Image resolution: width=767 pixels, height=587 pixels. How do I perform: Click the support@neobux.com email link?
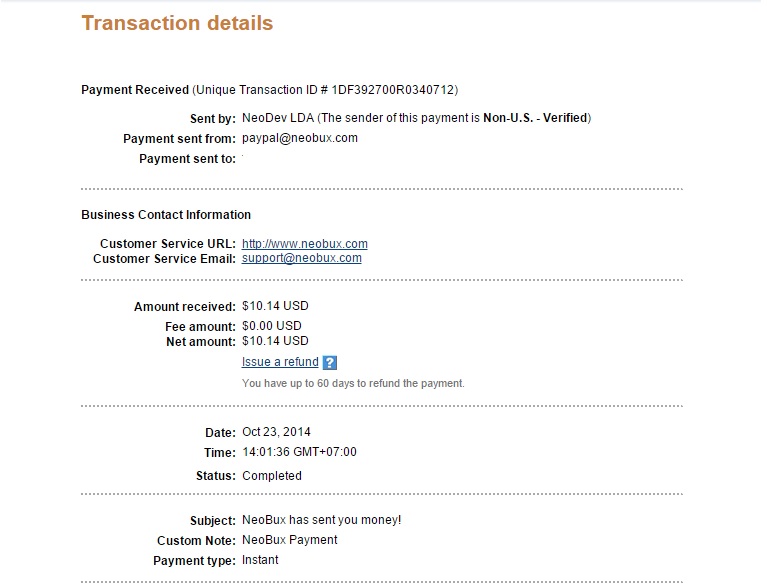(x=302, y=258)
